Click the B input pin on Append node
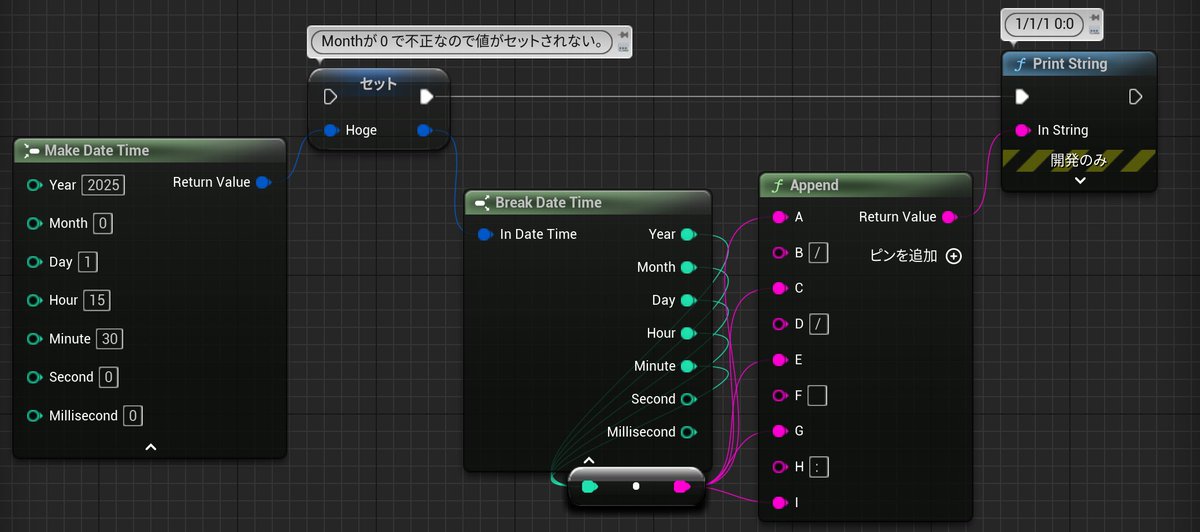The height and width of the screenshot is (532, 1200). (780, 253)
